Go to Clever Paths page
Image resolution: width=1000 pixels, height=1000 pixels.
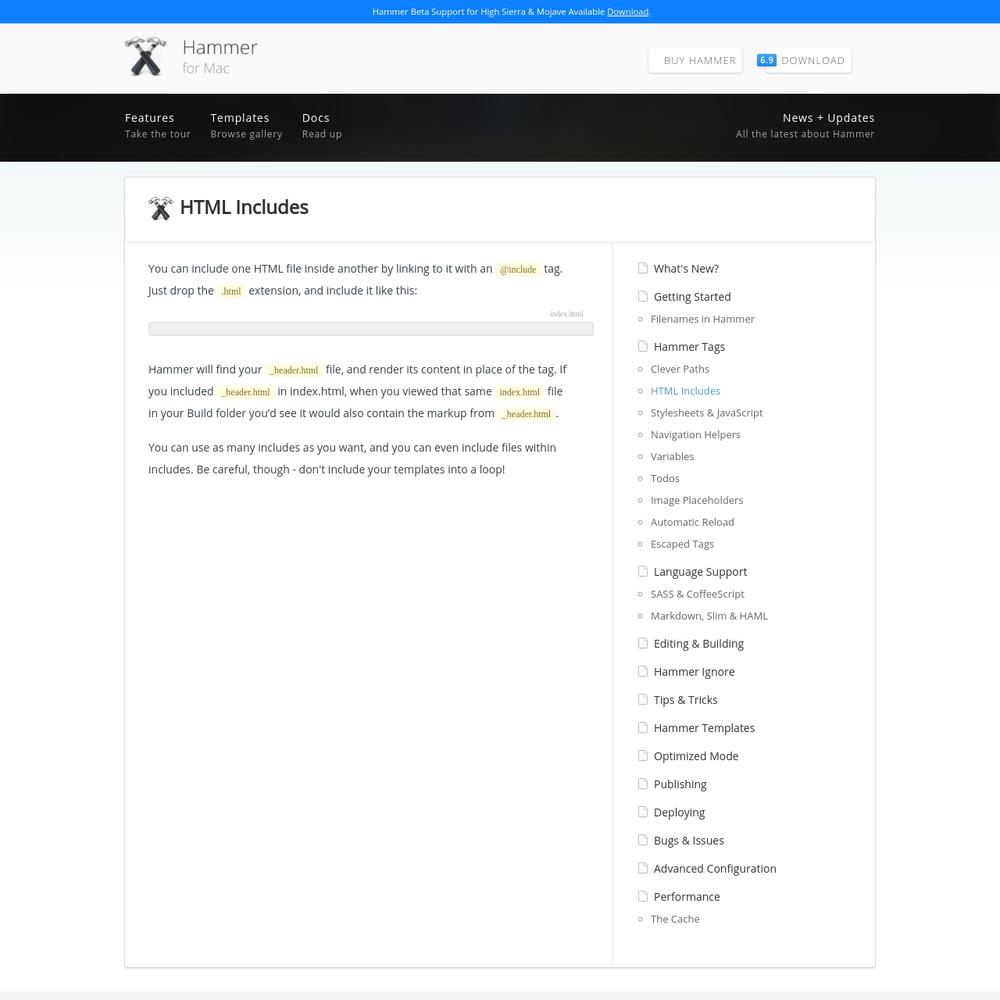coord(680,369)
